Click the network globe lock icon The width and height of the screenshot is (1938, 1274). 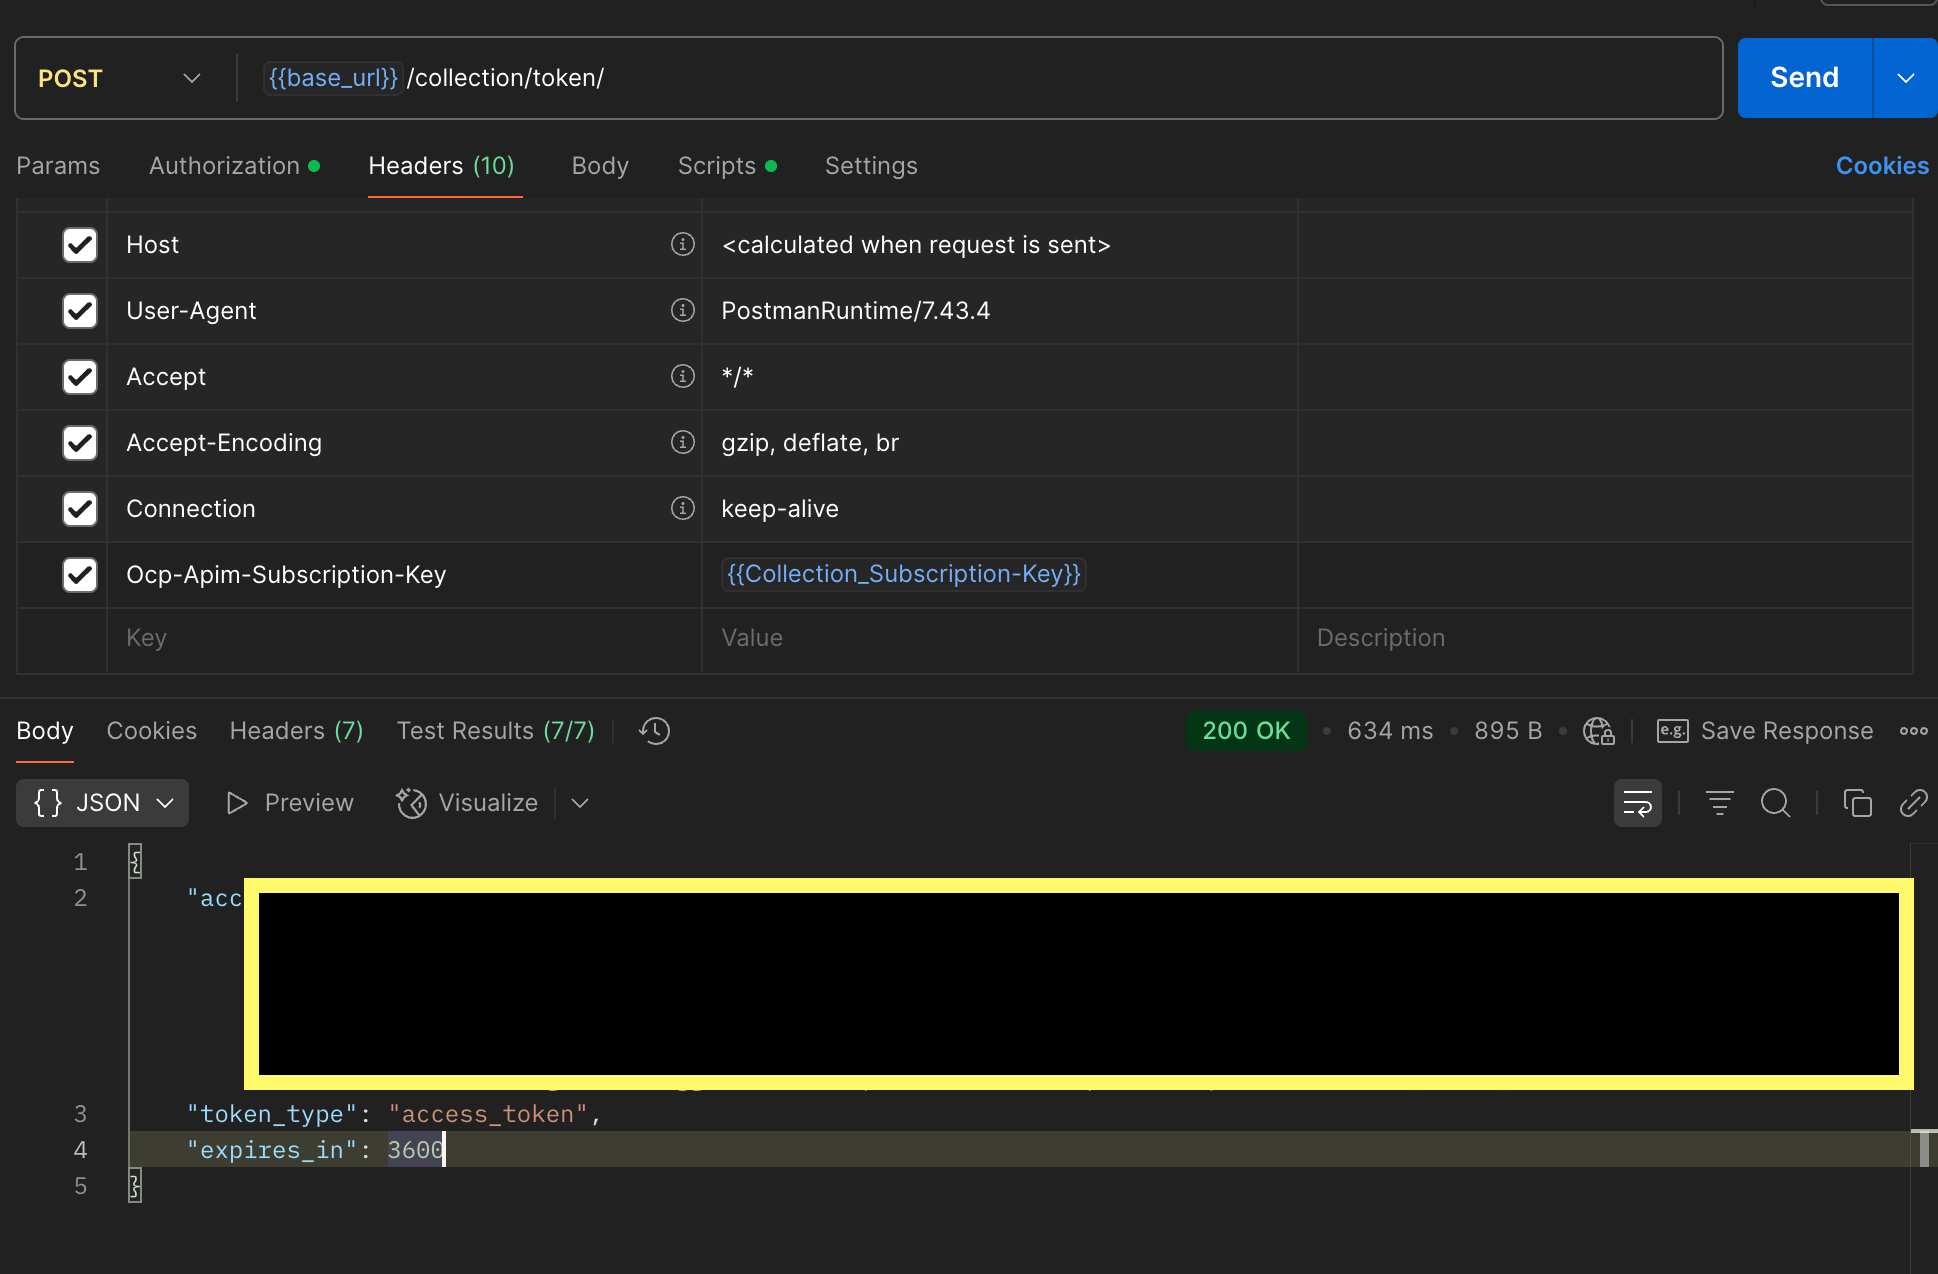pyautogui.click(x=1598, y=731)
